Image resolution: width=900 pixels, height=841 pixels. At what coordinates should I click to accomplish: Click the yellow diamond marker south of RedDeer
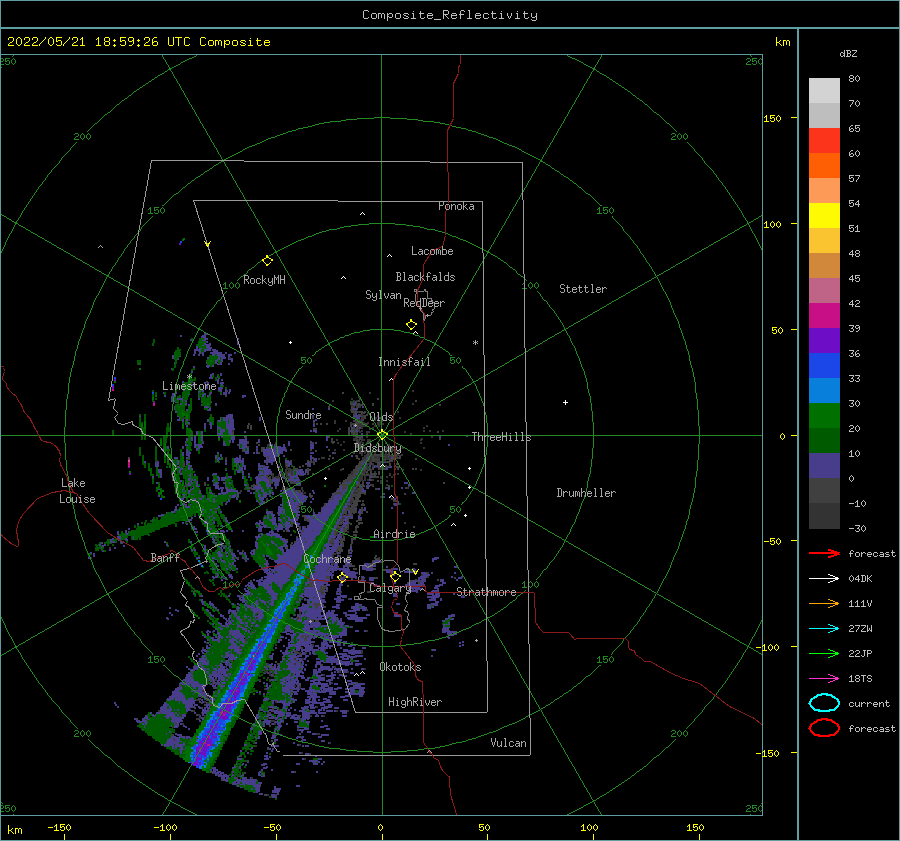[412, 325]
